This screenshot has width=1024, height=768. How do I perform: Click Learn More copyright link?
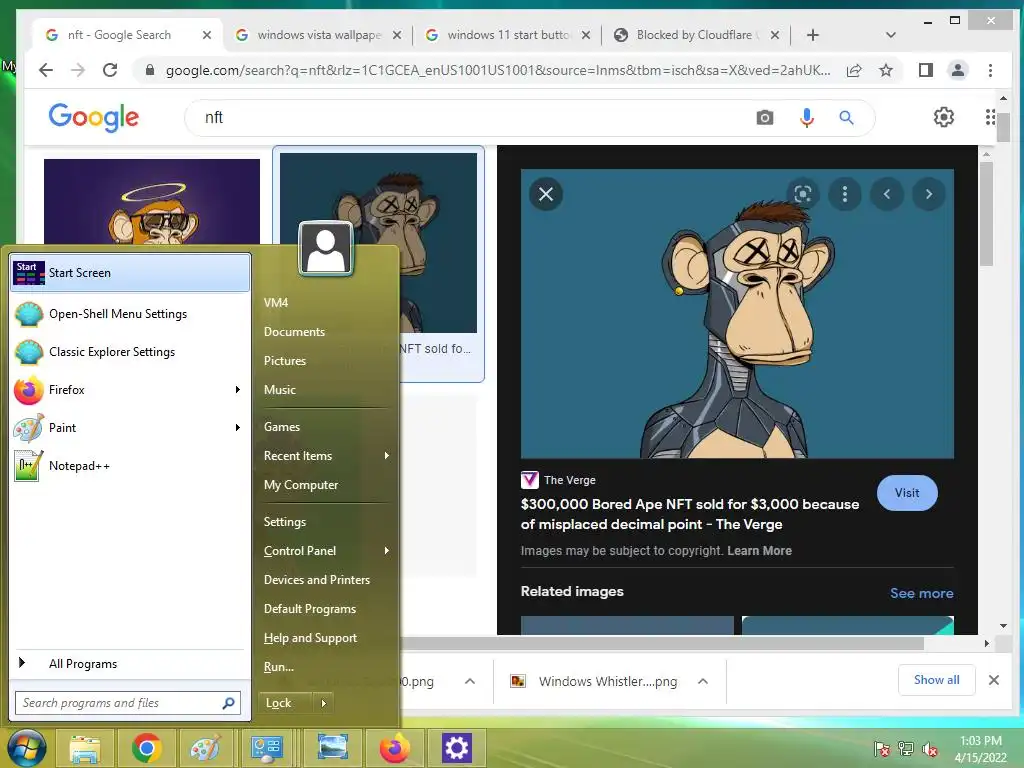tap(760, 551)
